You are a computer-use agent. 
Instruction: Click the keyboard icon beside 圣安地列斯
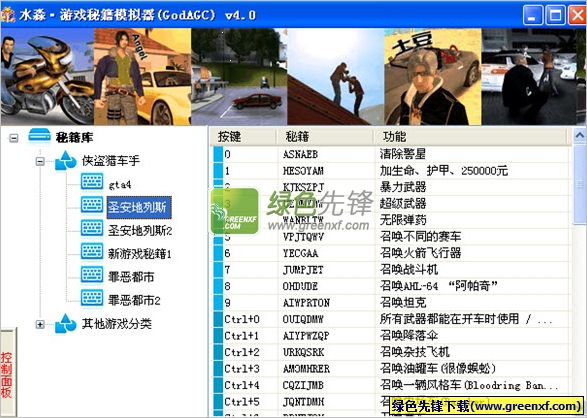tap(92, 205)
